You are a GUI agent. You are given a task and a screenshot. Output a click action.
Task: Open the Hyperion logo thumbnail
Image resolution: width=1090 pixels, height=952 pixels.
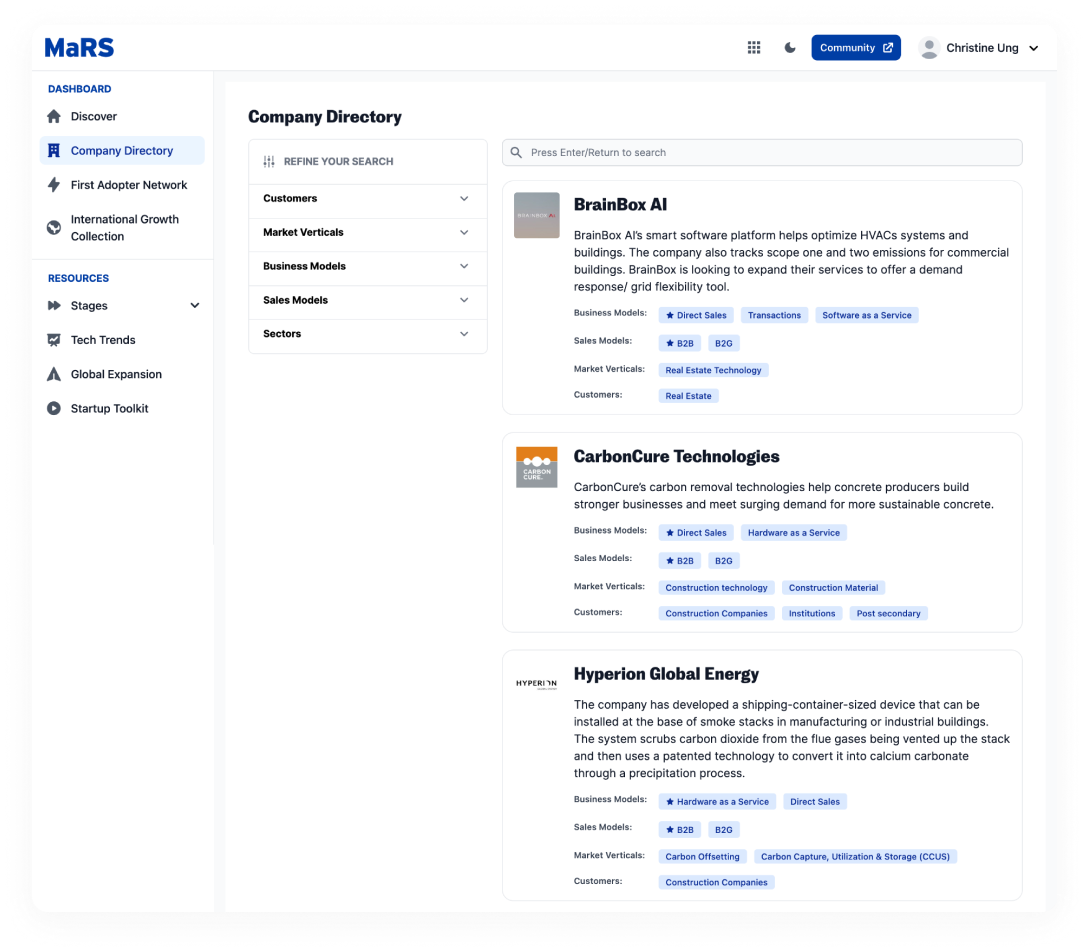pyautogui.click(x=536, y=684)
